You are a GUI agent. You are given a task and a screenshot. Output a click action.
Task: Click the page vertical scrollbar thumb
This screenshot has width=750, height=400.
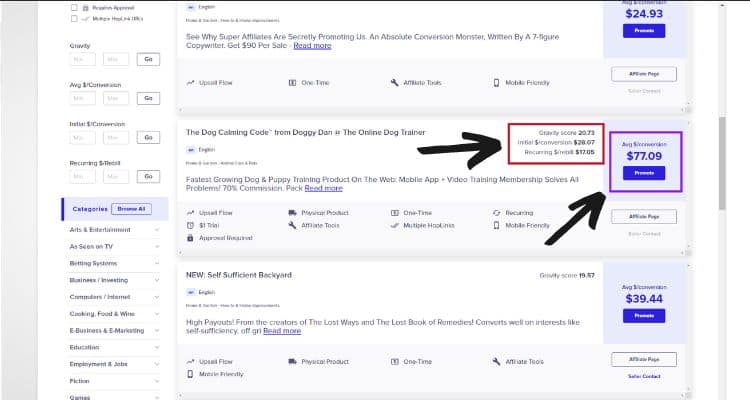722,163
